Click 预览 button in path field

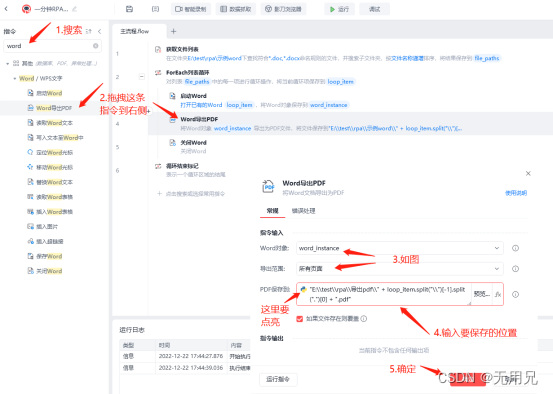tap(481, 294)
